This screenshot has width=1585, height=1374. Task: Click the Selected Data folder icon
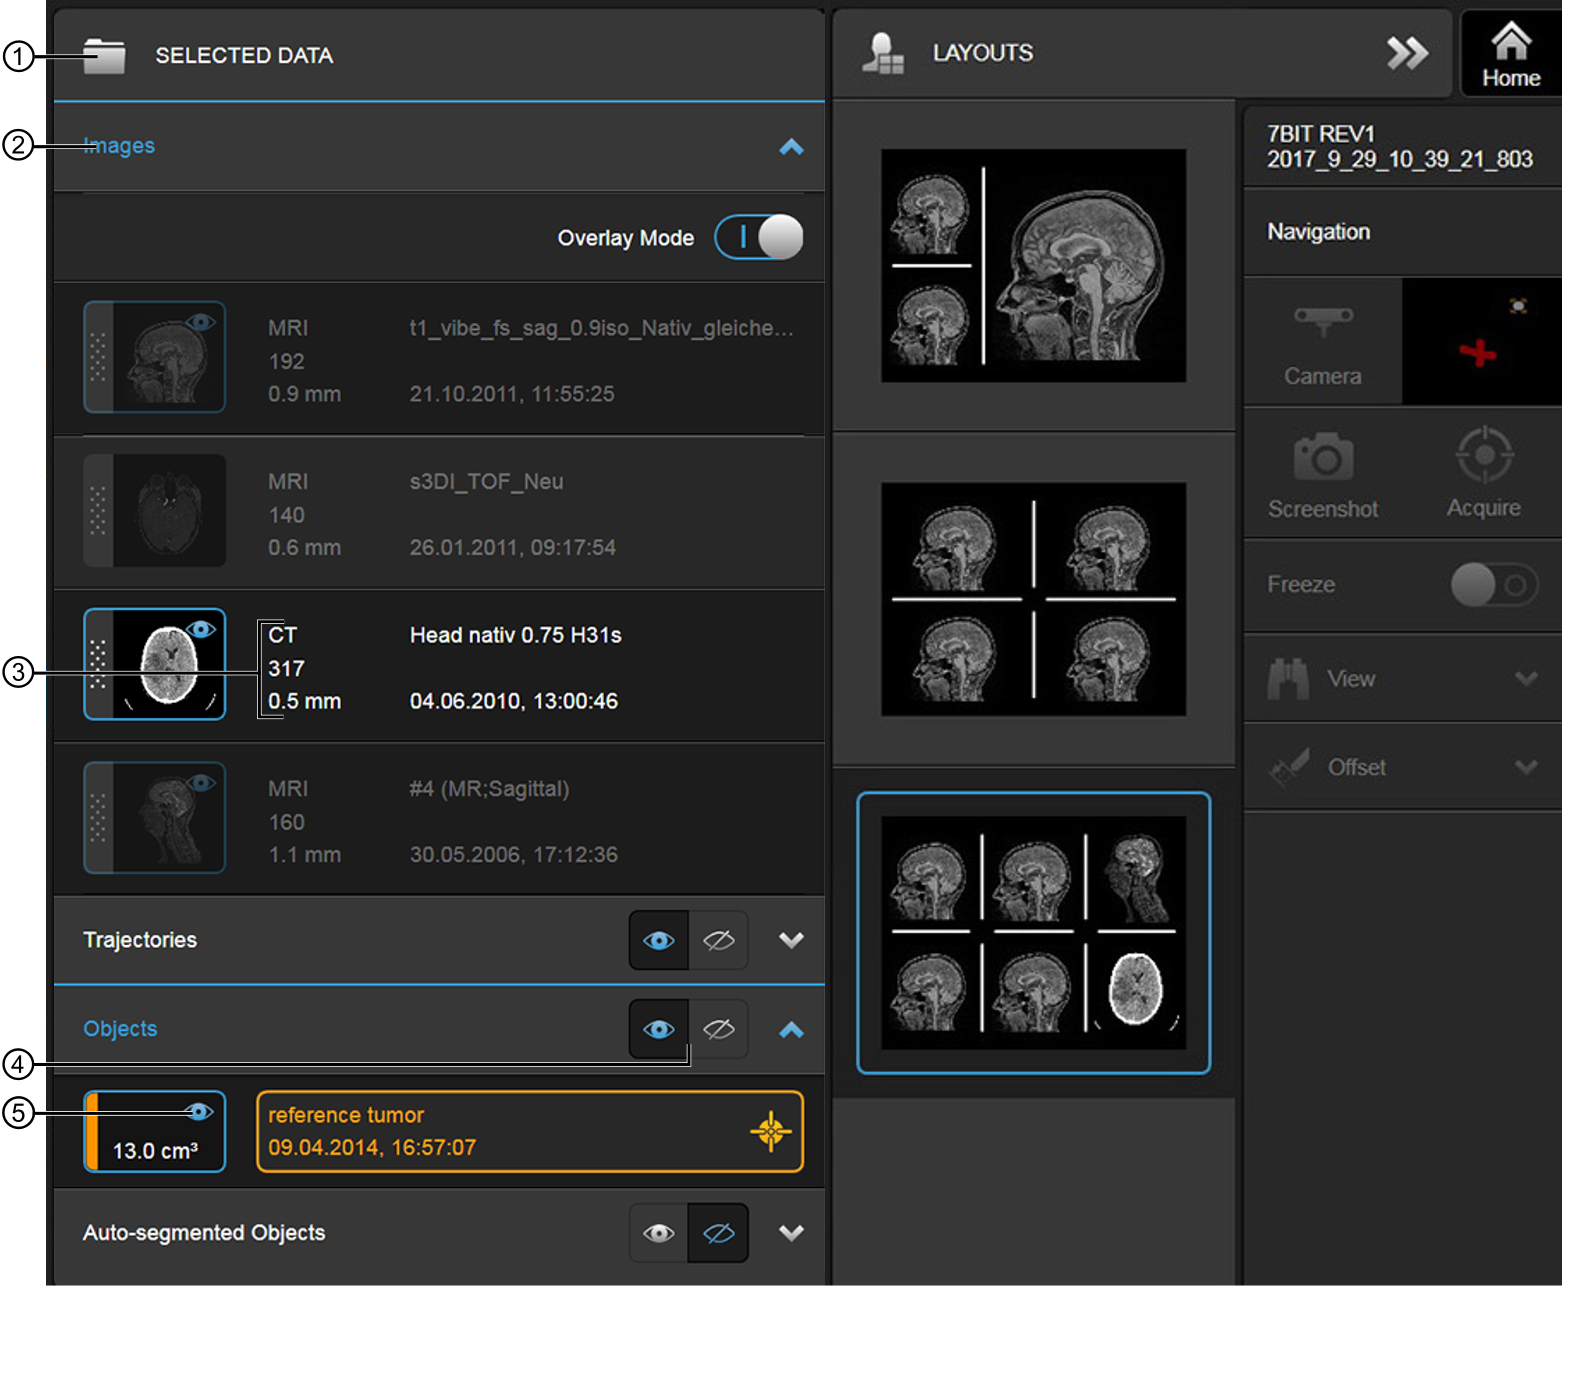pos(105,56)
